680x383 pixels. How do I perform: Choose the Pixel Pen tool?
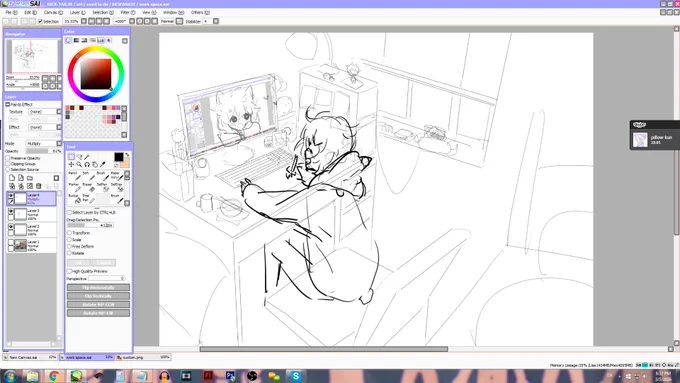[88, 199]
